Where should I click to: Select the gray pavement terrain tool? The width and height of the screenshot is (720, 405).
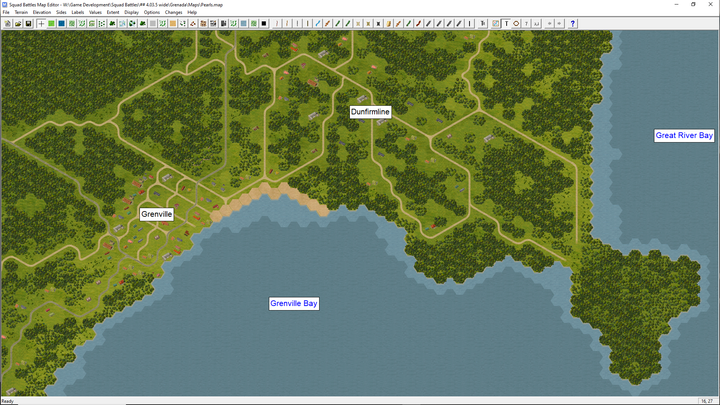[153, 23]
